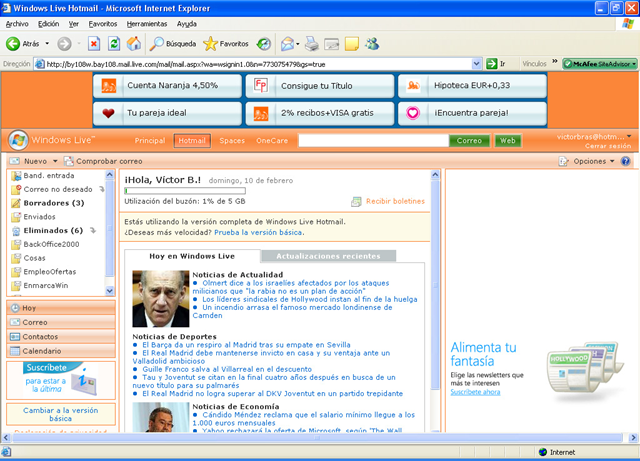This screenshot has width=640, height=461.
Task: Click the IE Back arrow icon
Action: tap(13, 44)
